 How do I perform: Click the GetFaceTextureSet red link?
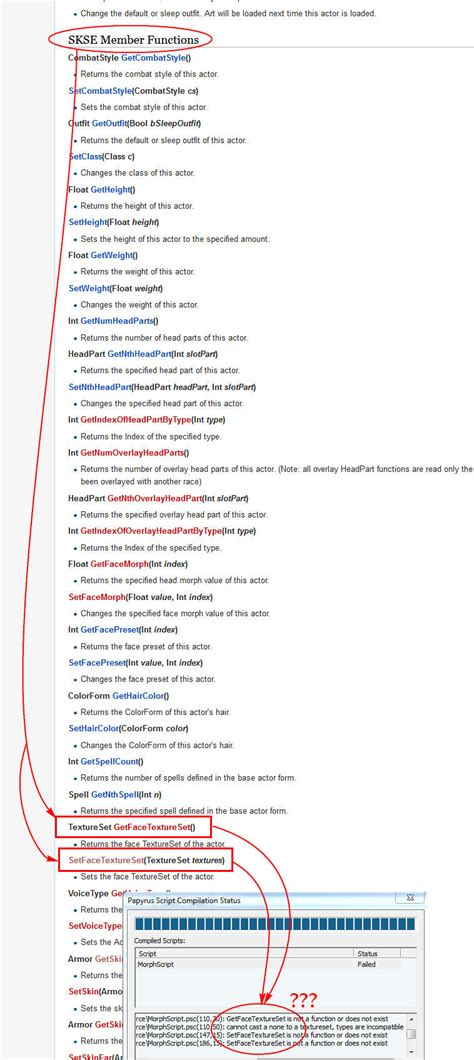[x=151, y=826]
